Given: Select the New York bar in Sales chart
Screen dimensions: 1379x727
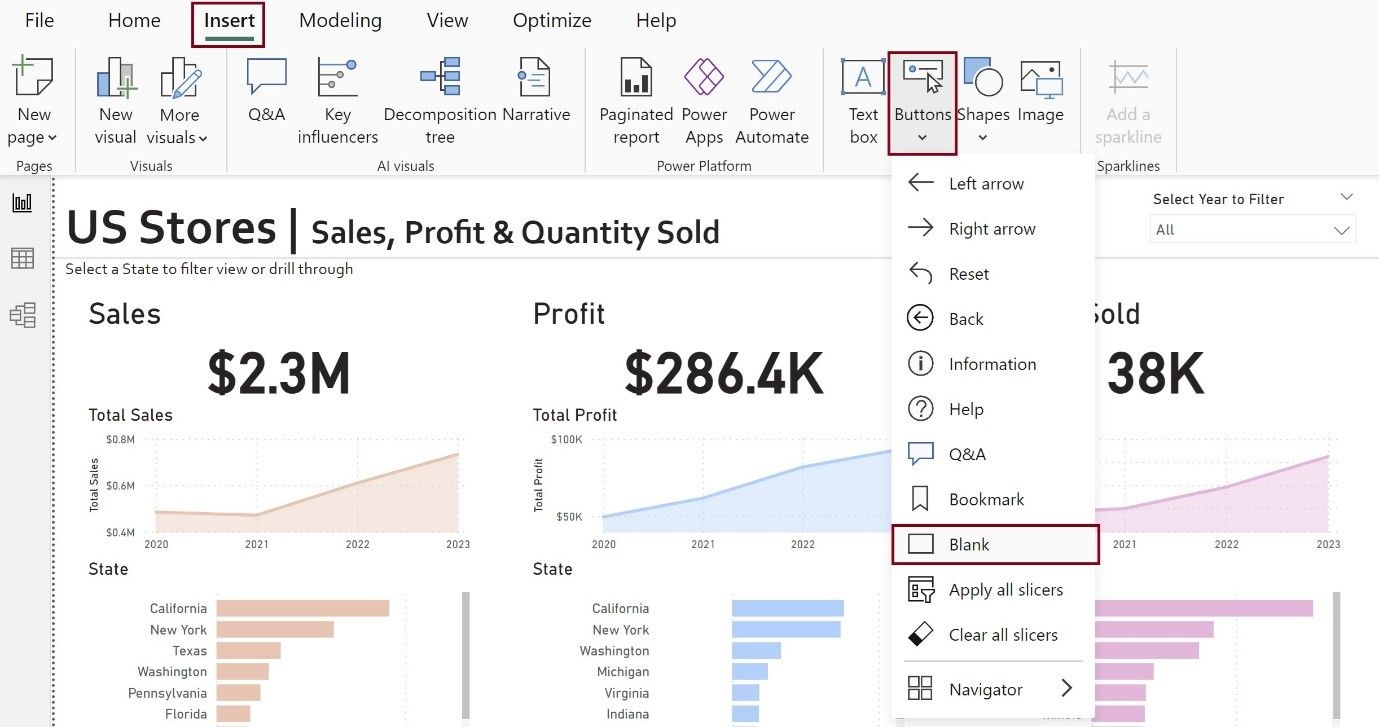Looking at the screenshot, I should [x=275, y=630].
